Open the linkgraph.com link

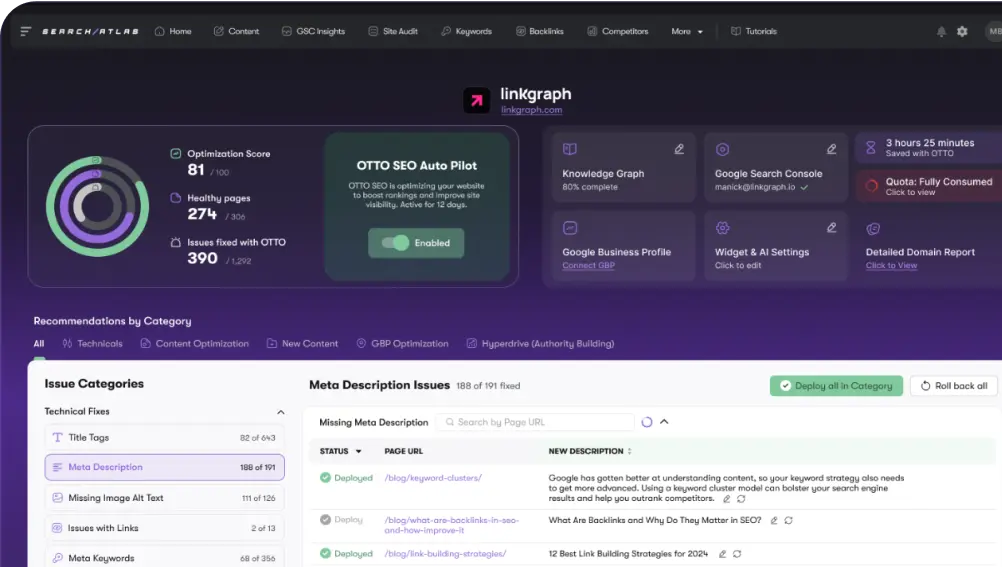coord(532,110)
